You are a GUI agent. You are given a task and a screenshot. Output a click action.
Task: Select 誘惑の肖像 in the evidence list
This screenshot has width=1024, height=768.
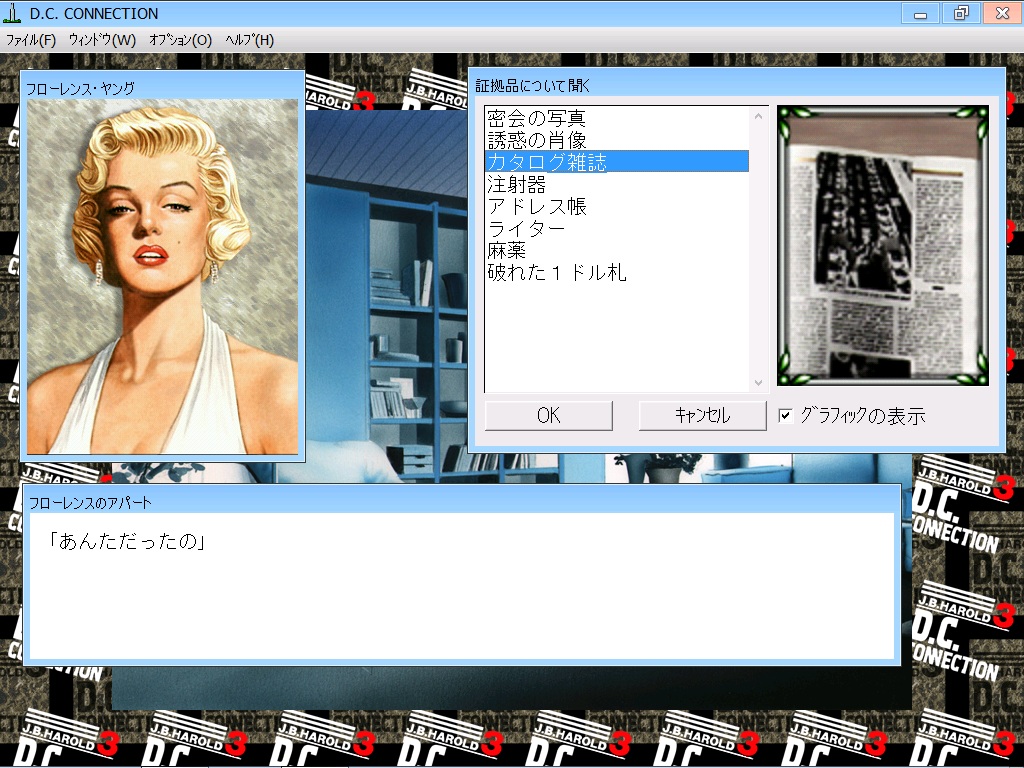616,140
